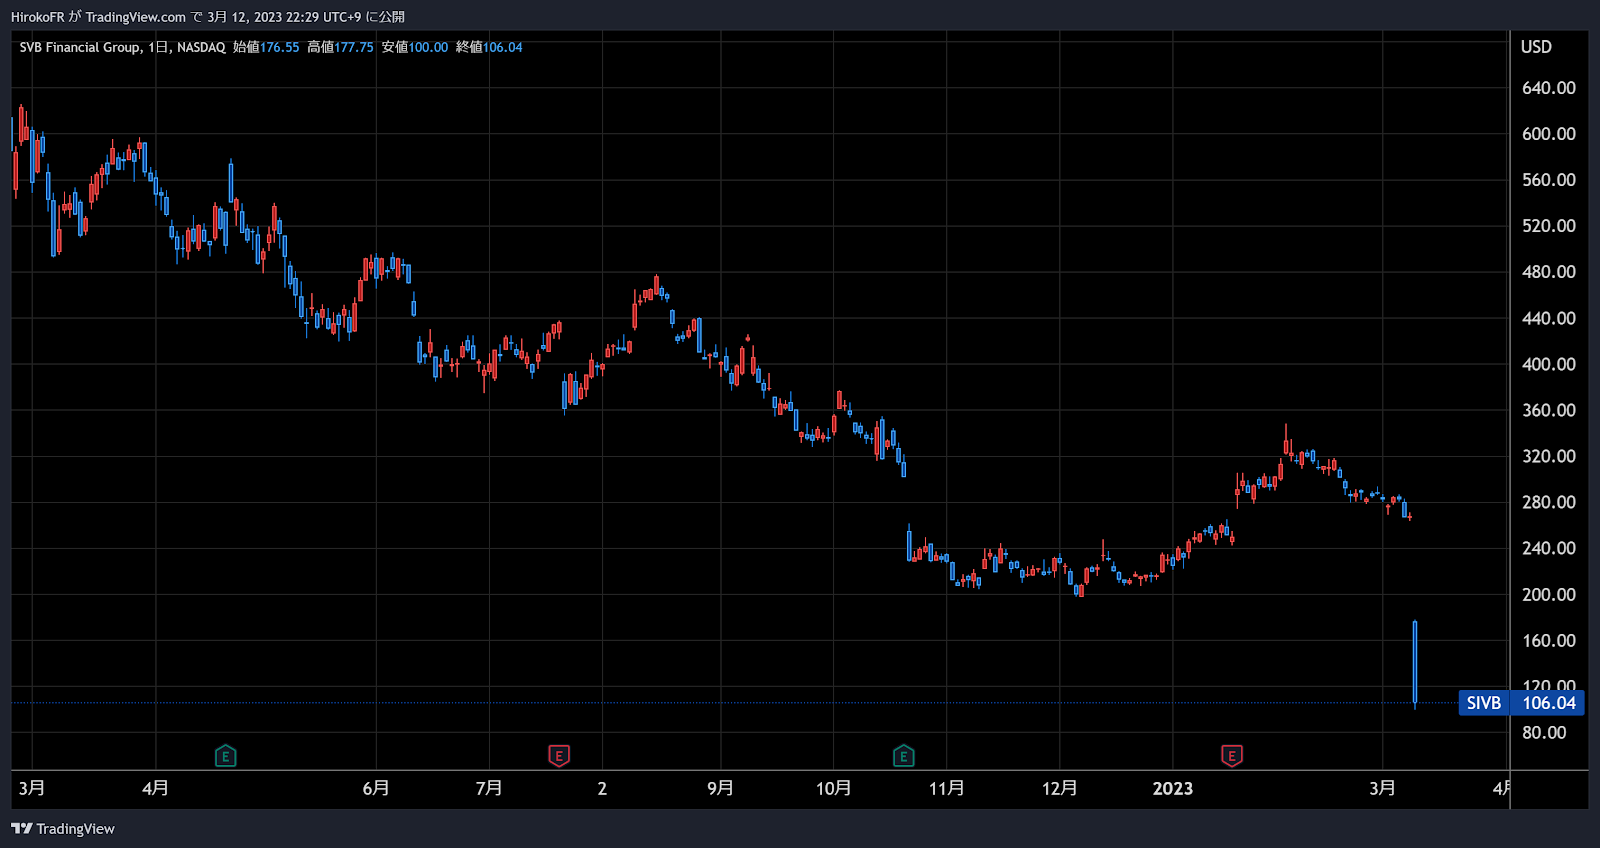
Task: Click the green earnings marker in late April
Action: [x=225, y=756]
